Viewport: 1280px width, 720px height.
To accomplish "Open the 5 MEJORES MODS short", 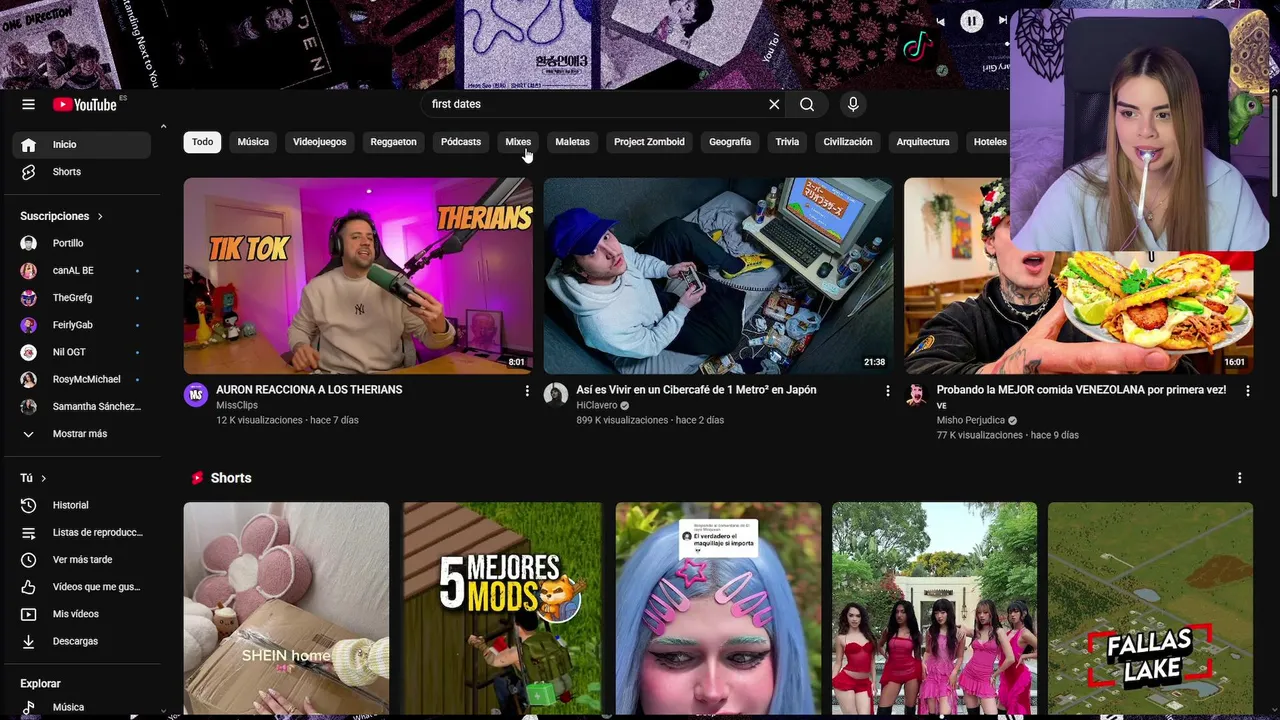I will [502, 609].
